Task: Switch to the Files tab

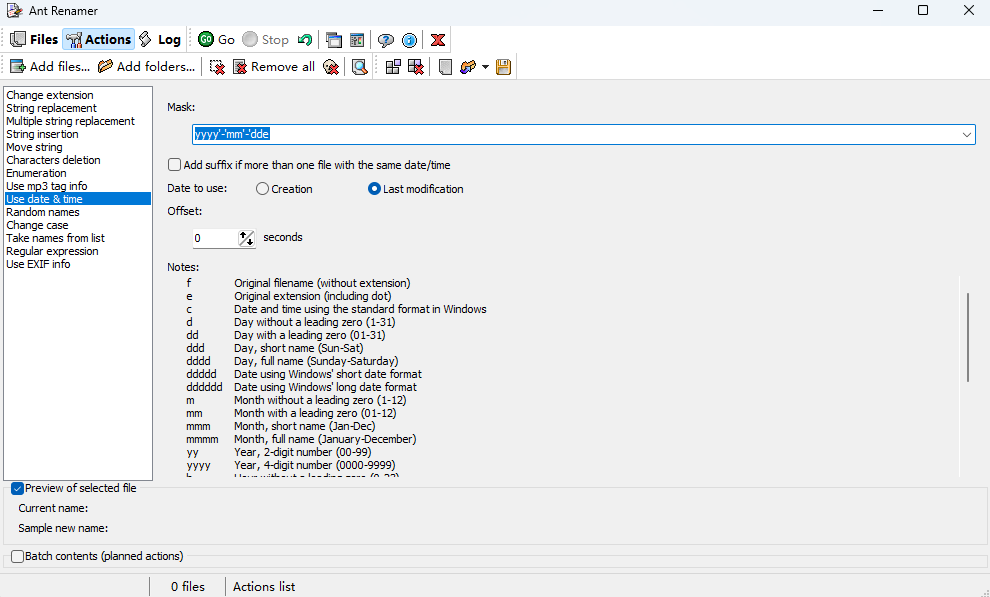Action: (34, 40)
